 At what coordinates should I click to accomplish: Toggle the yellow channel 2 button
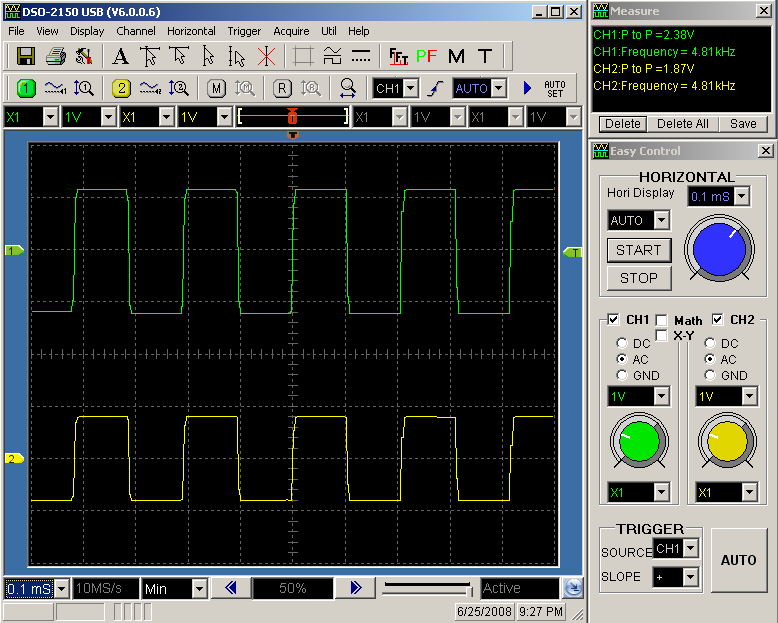pyautogui.click(x=121, y=88)
